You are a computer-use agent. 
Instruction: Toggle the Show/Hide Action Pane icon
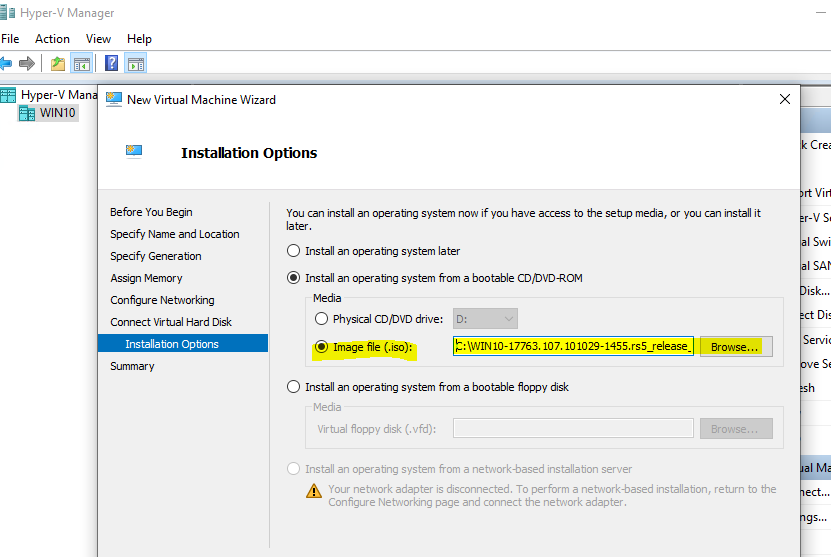(136, 64)
